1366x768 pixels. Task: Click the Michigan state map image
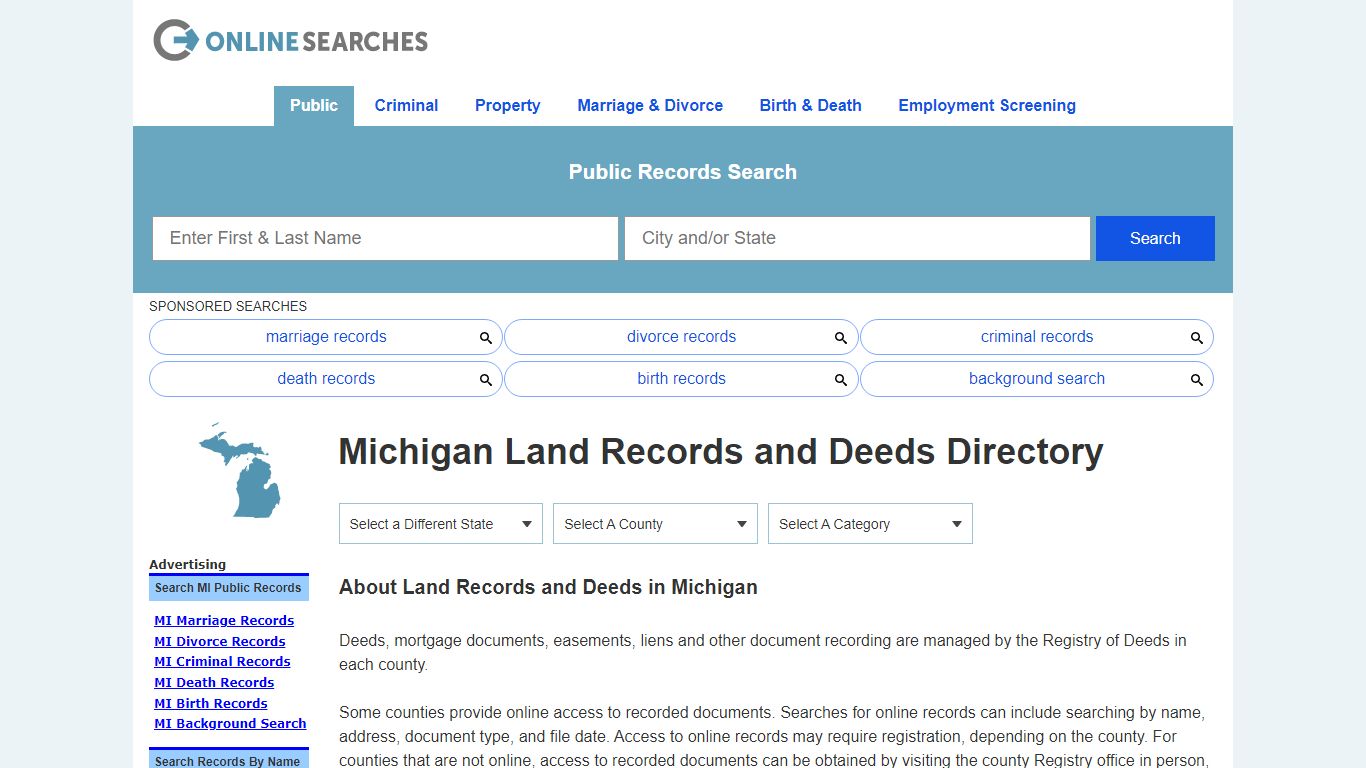pos(240,470)
